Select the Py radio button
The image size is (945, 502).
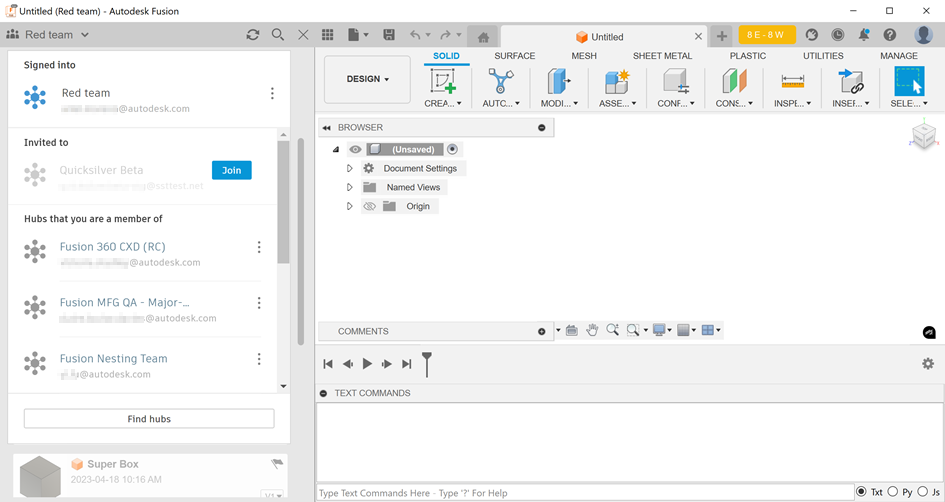(893, 492)
